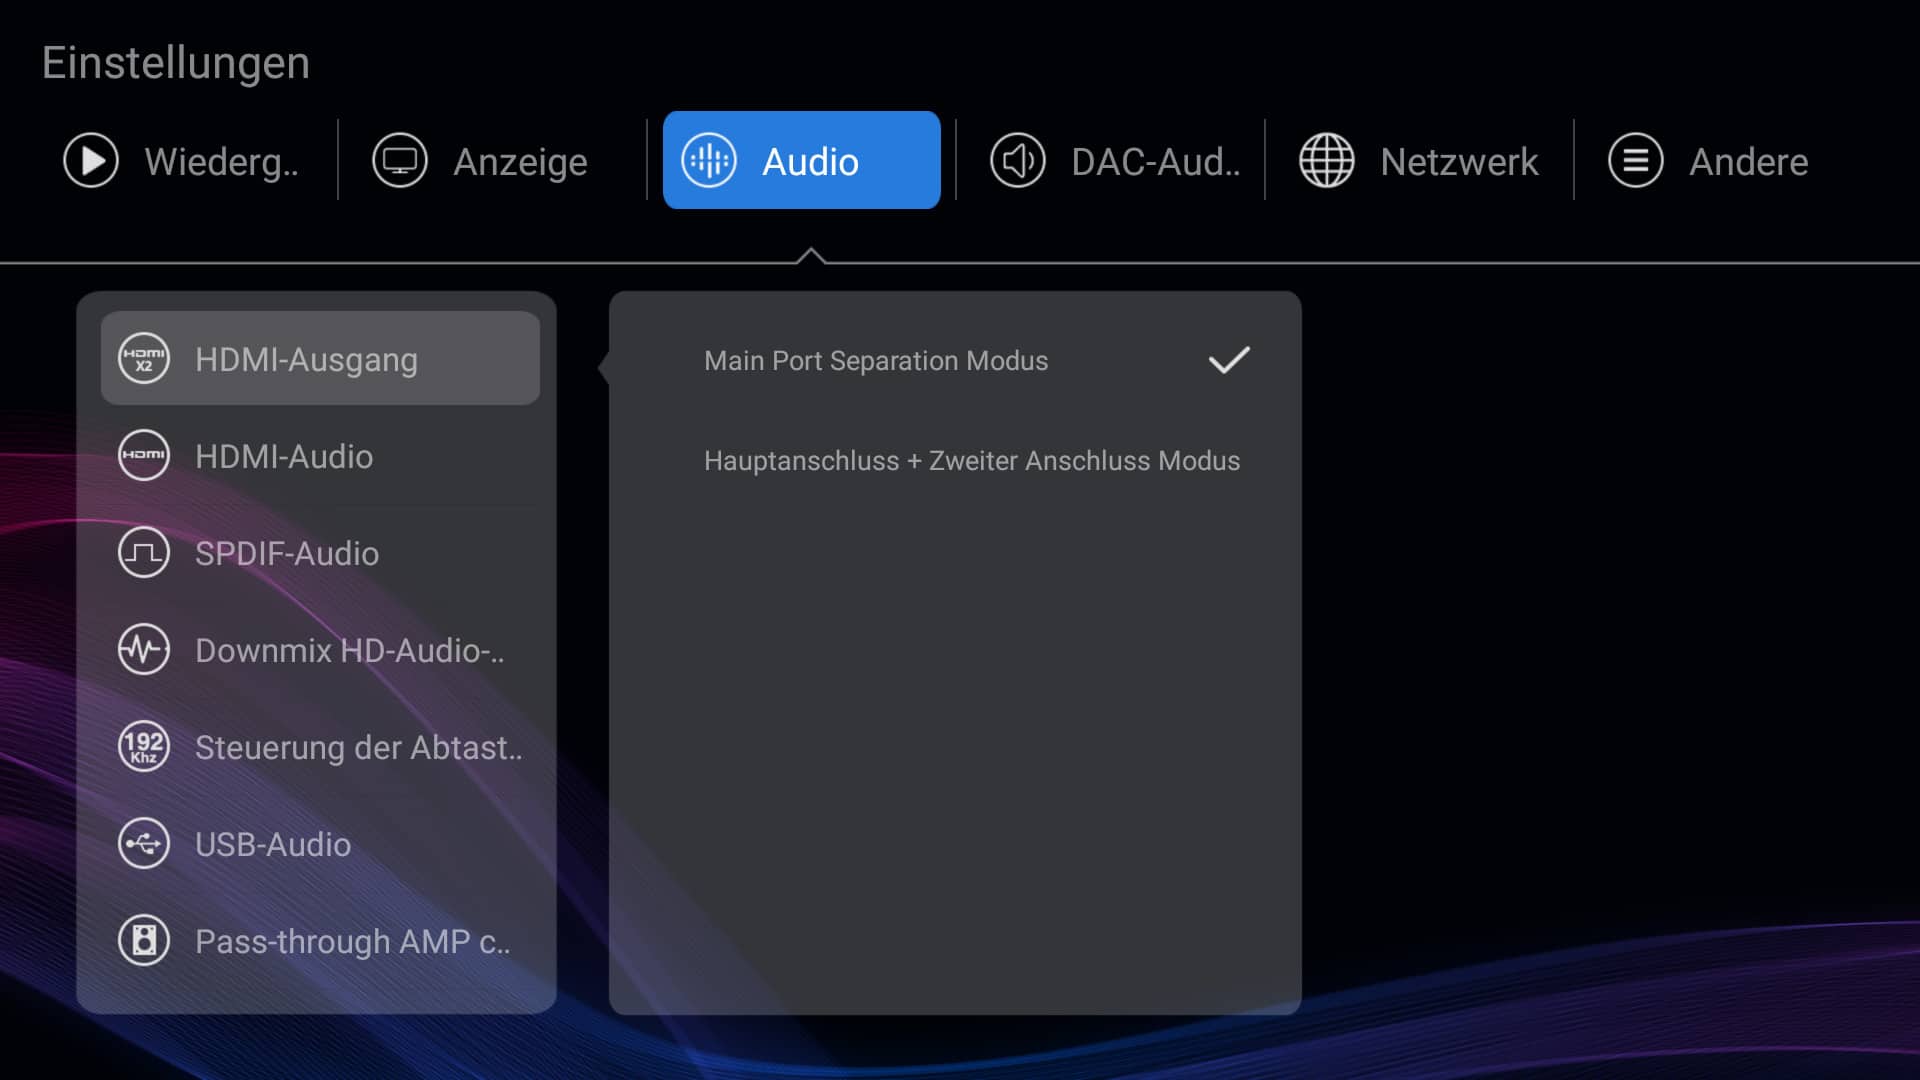This screenshot has width=1920, height=1080.
Task: Switch to the Netzwerk tab label
Action: tap(1459, 162)
